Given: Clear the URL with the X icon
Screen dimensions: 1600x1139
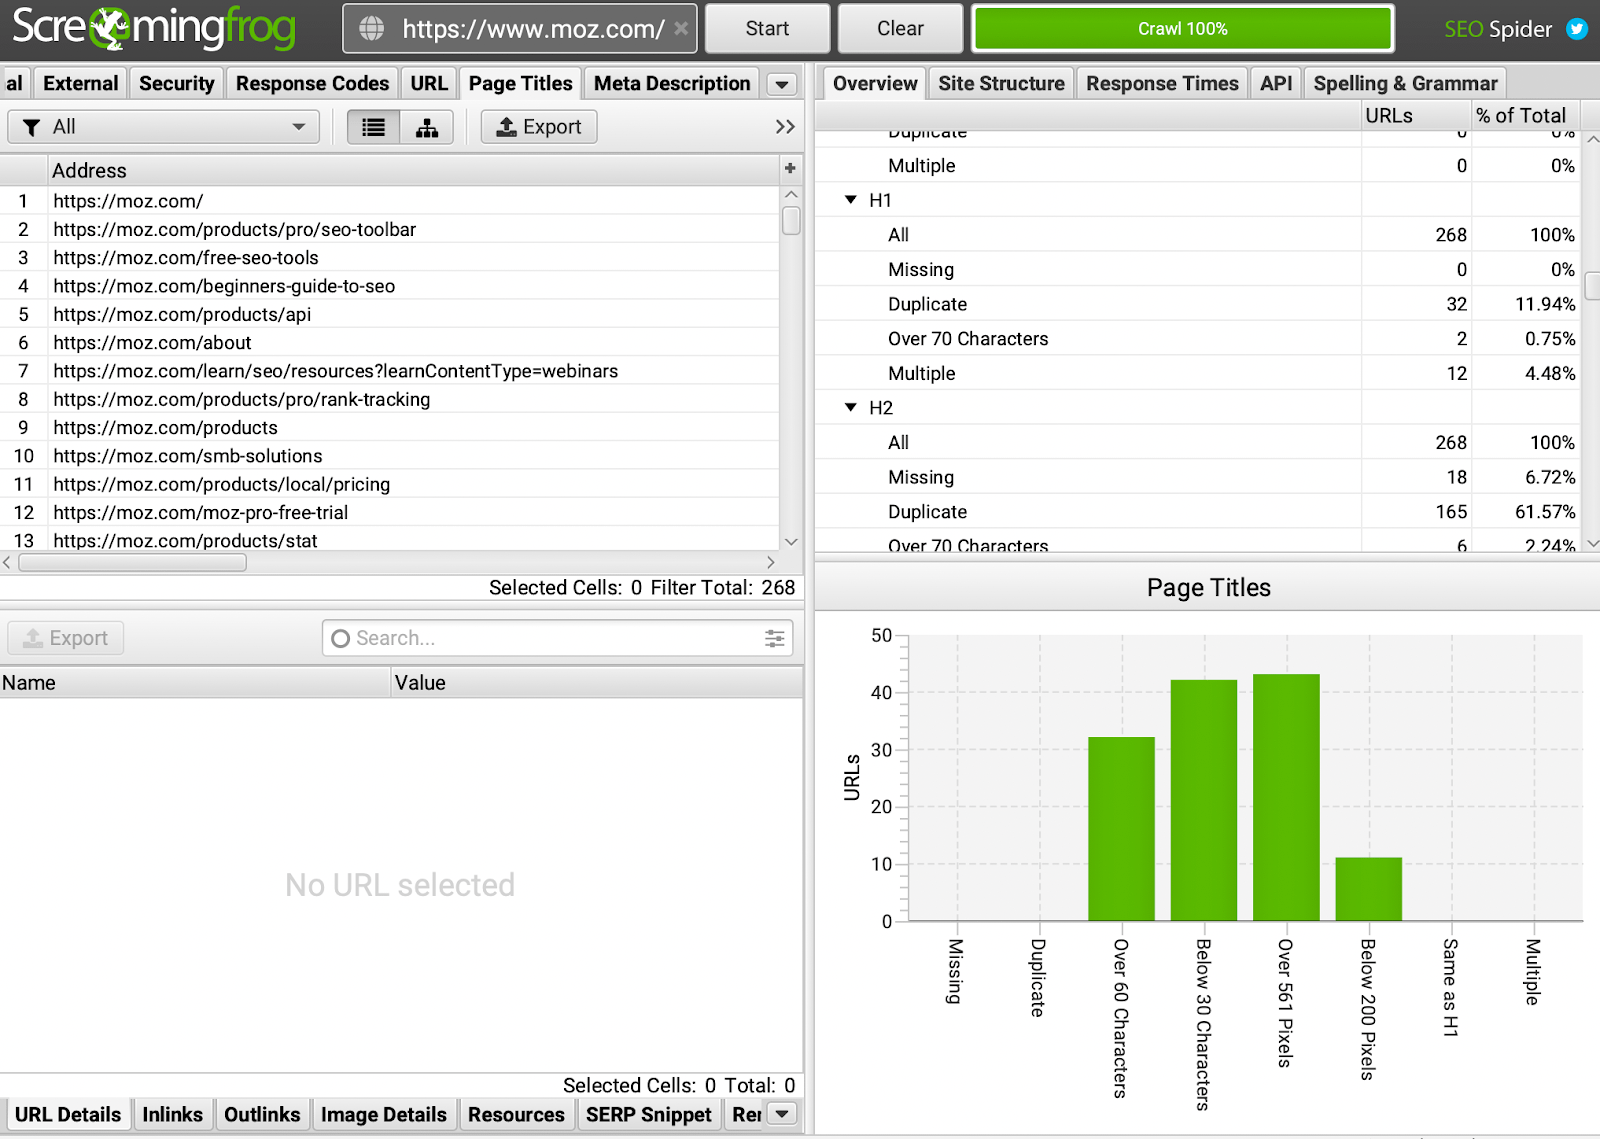Looking at the screenshot, I should [681, 28].
